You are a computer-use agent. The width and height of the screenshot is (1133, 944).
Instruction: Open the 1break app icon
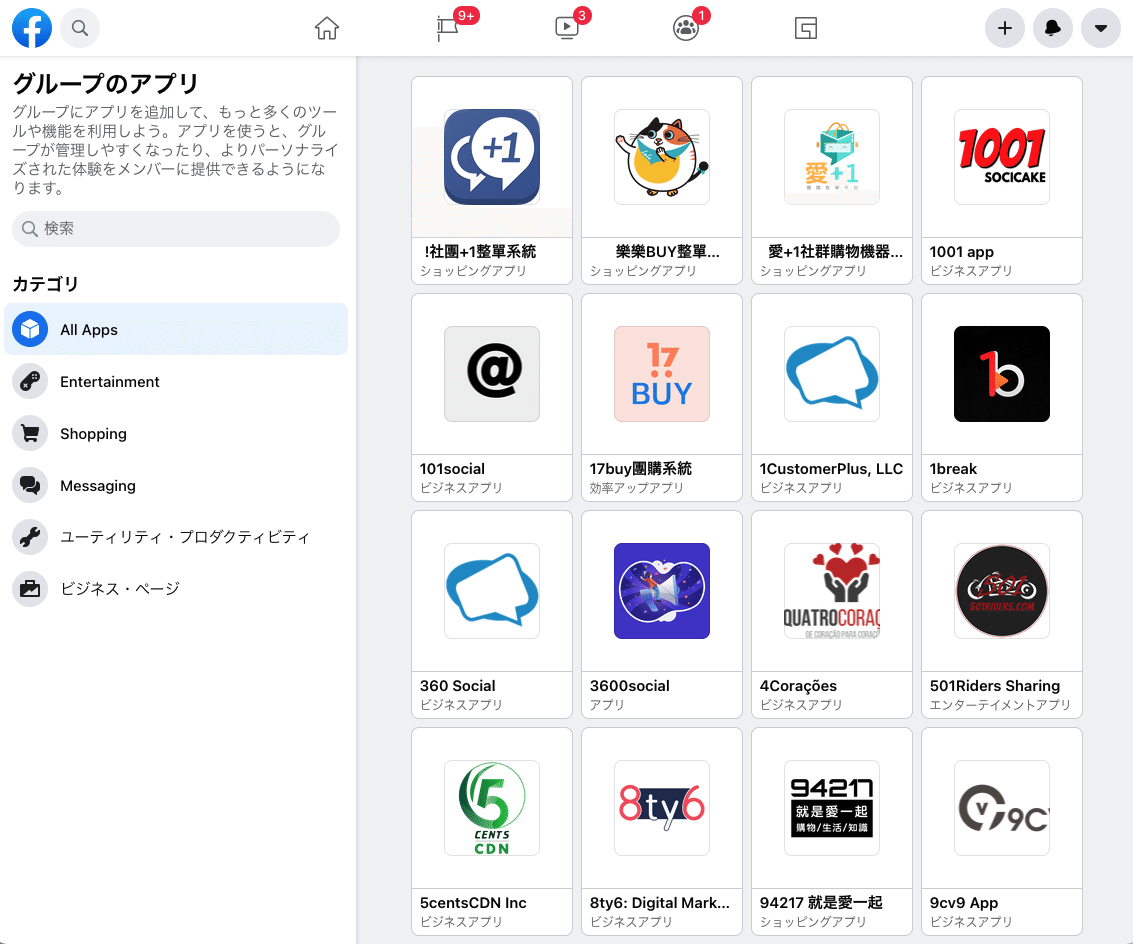pyautogui.click(x=1001, y=374)
